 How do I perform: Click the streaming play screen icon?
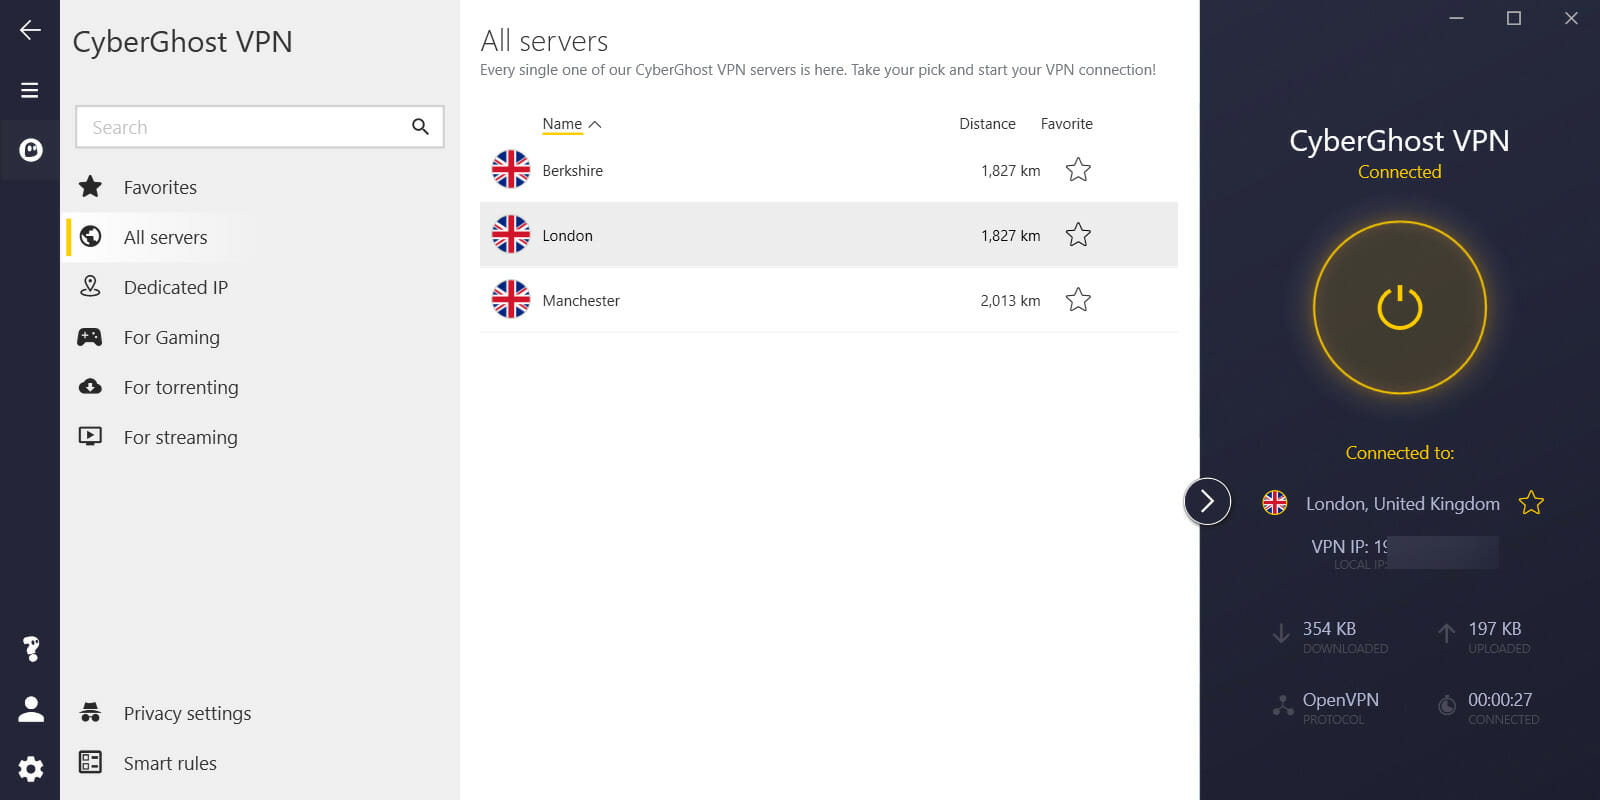(90, 436)
